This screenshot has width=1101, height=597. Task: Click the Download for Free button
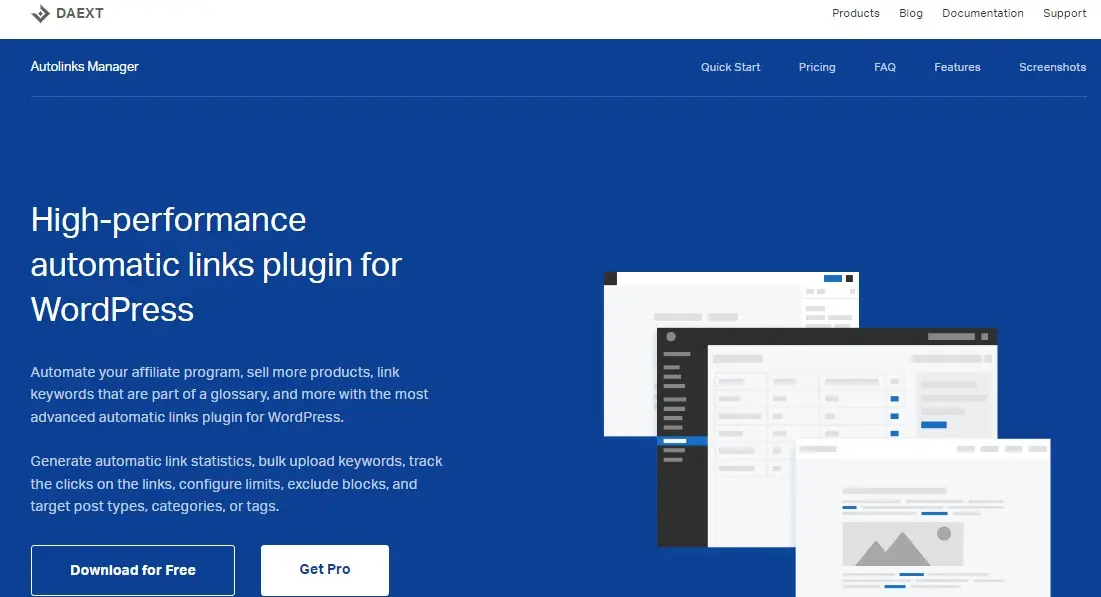point(133,570)
